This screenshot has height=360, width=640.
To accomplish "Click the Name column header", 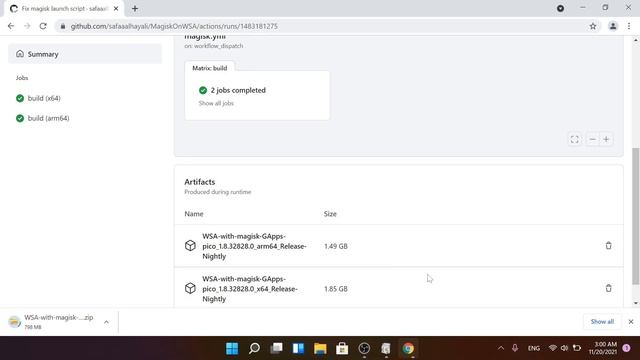I will [193, 214].
